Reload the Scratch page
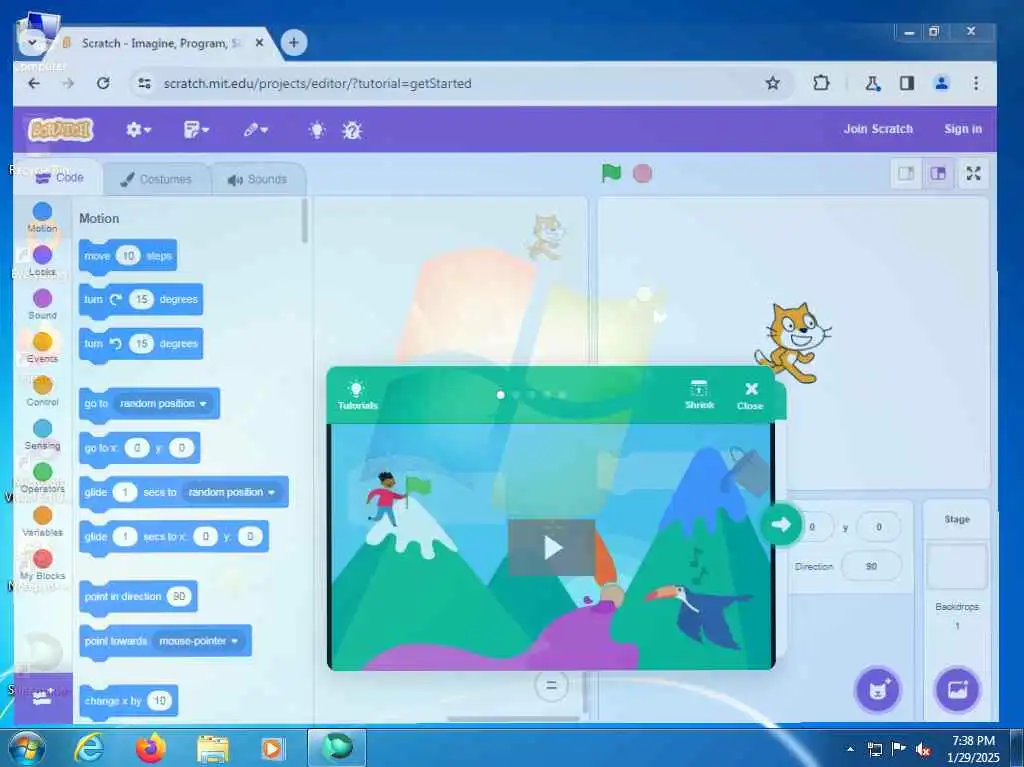 (103, 83)
